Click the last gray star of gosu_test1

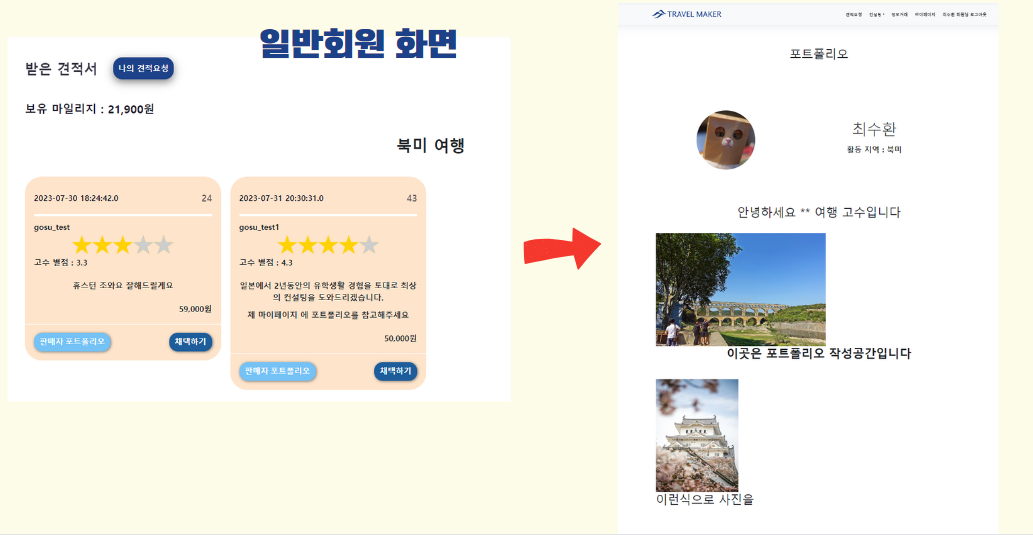pos(369,246)
